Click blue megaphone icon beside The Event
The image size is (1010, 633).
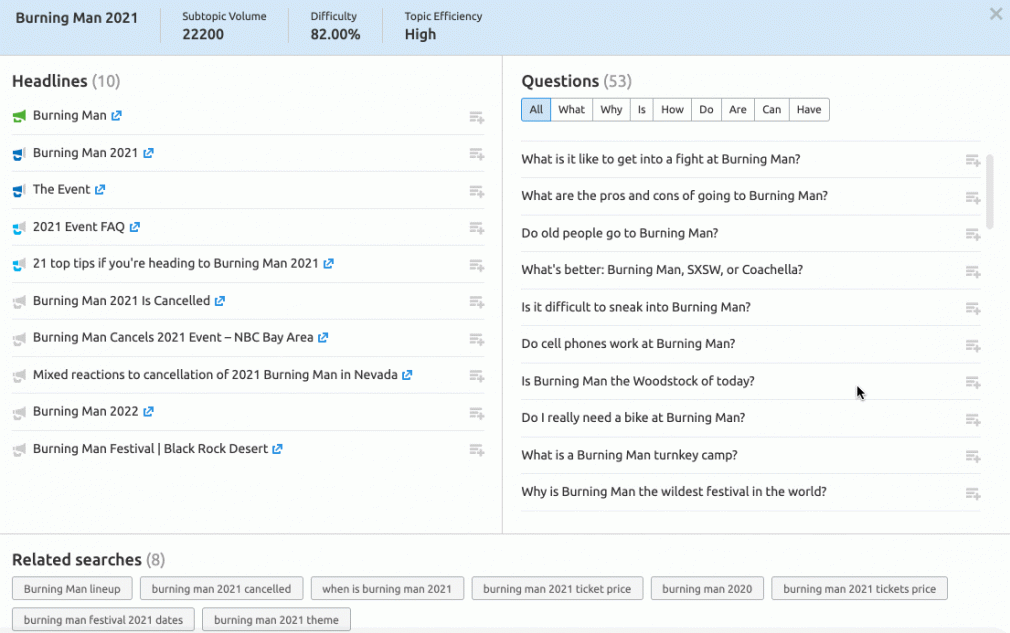(19, 191)
